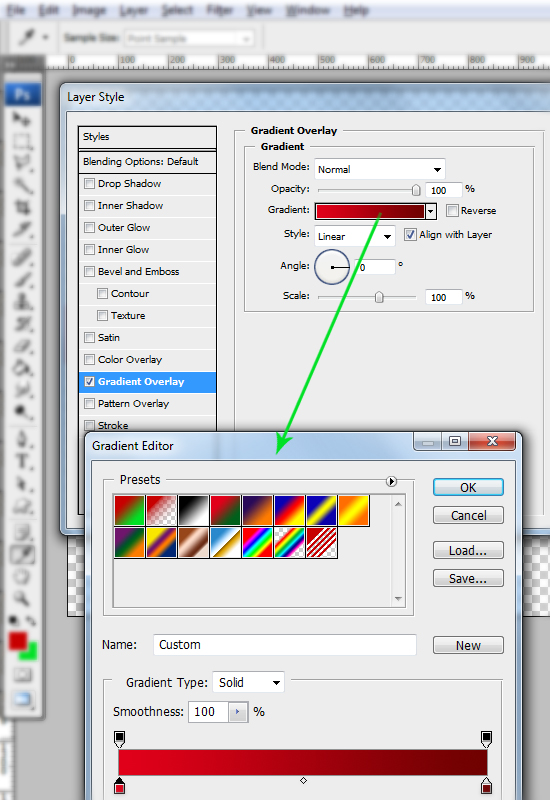Select the Eraser tool
This screenshot has height=800, width=550.
21,346
